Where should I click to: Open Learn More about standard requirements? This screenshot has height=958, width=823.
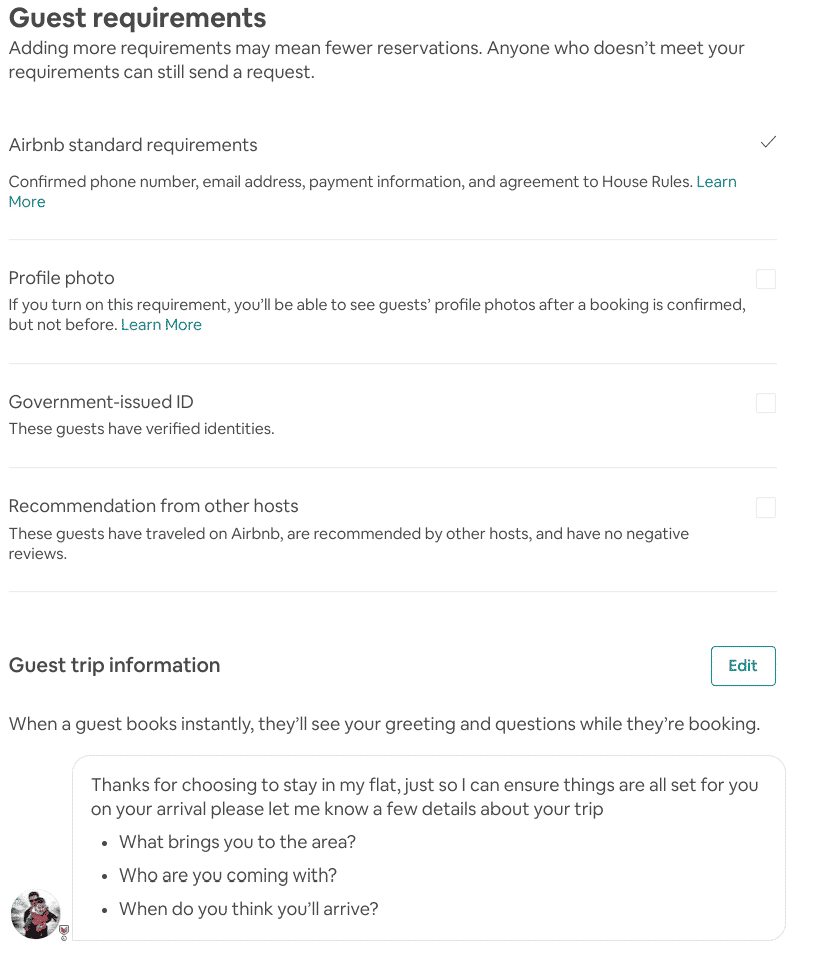click(716, 181)
